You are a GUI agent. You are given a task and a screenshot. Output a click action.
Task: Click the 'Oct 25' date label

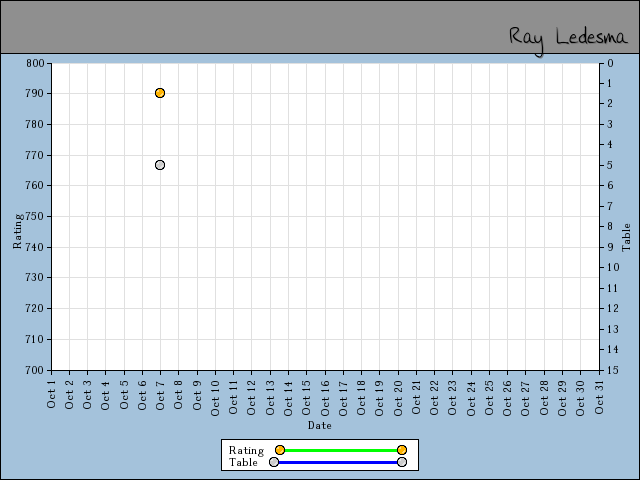coord(489,398)
